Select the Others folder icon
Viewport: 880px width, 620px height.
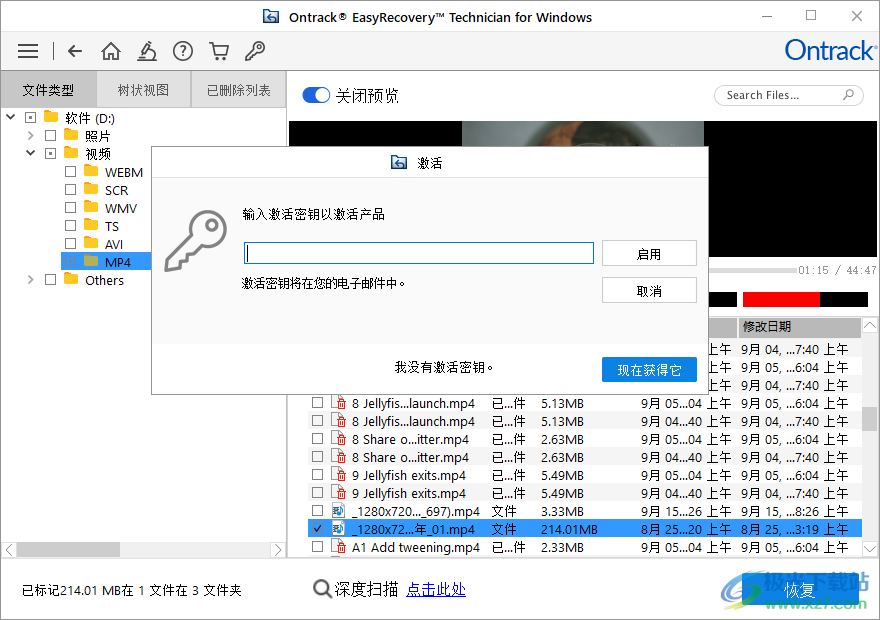(71, 278)
